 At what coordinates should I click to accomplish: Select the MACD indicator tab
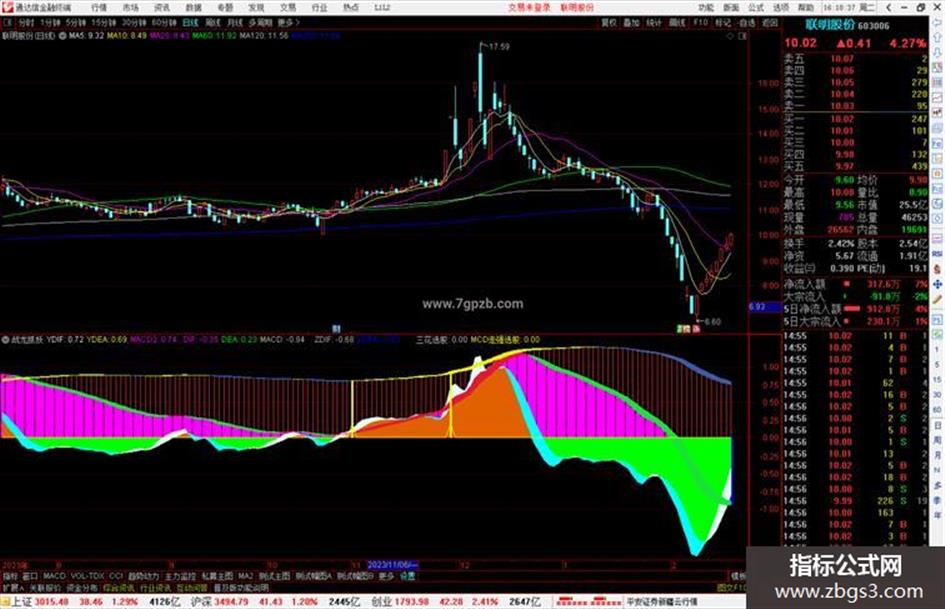tap(54, 576)
